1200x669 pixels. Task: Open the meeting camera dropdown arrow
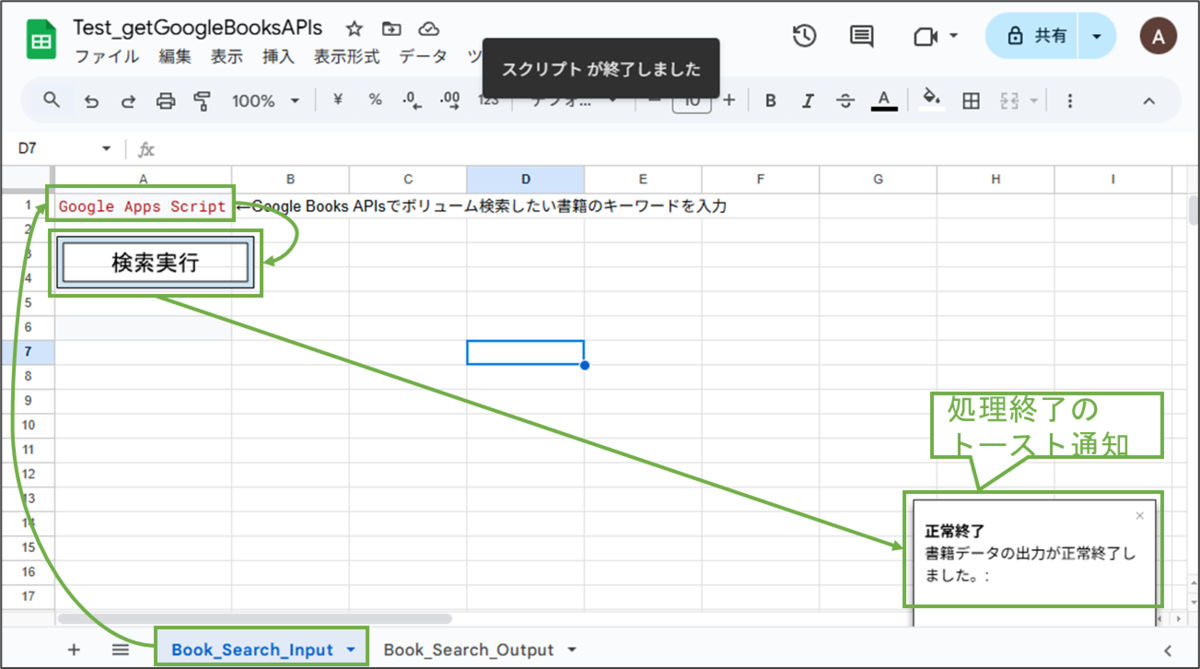(x=953, y=36)
